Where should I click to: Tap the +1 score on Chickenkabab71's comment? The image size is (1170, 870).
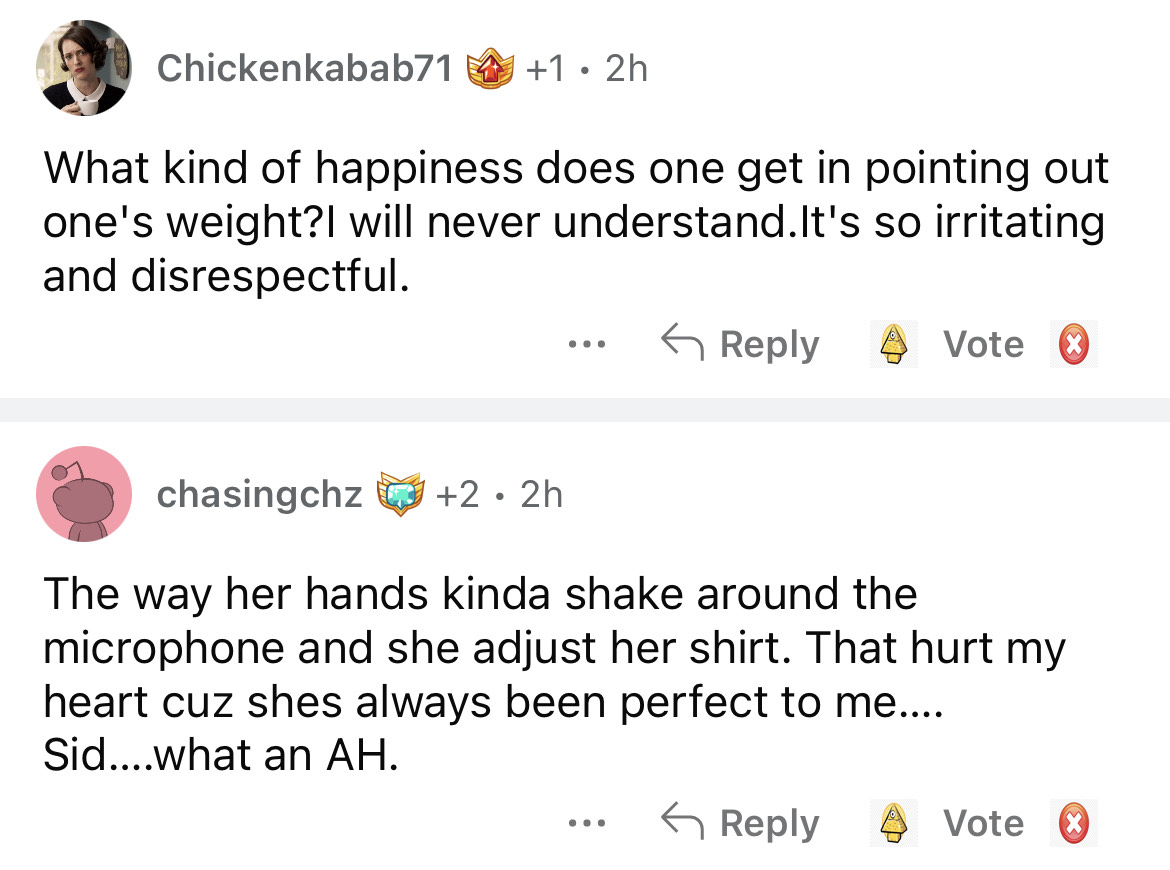click(x=548, y=69)
